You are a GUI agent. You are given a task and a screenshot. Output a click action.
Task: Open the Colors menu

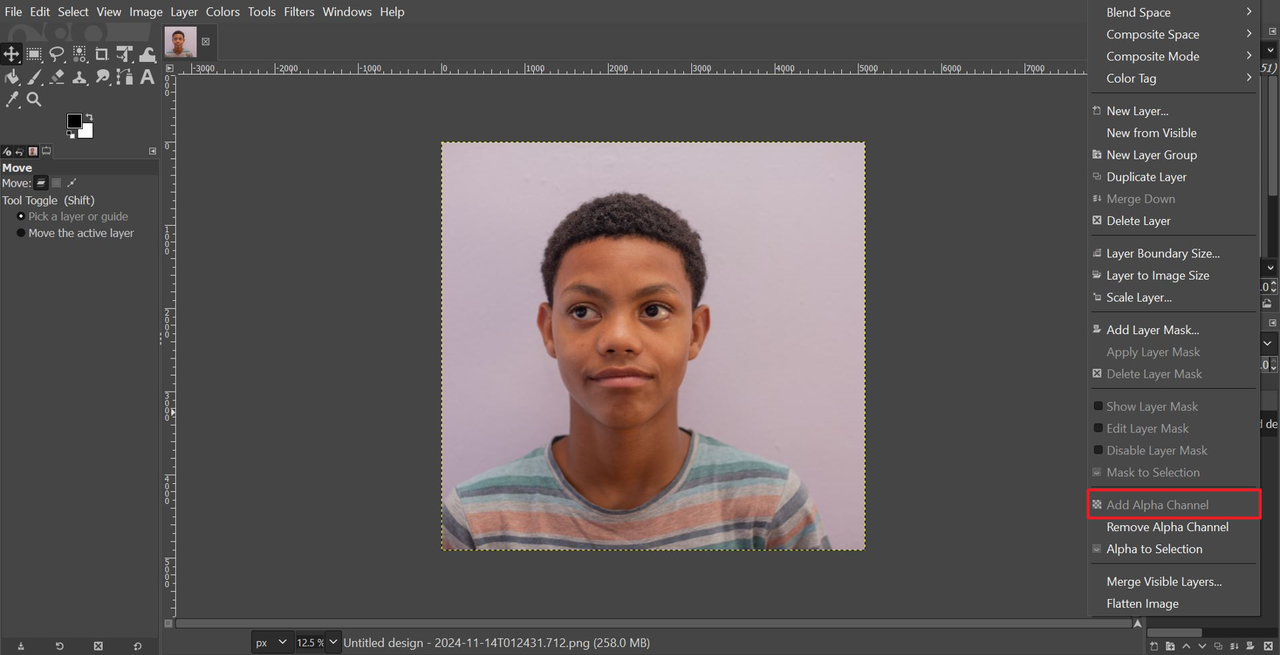(x=223, y=12)
